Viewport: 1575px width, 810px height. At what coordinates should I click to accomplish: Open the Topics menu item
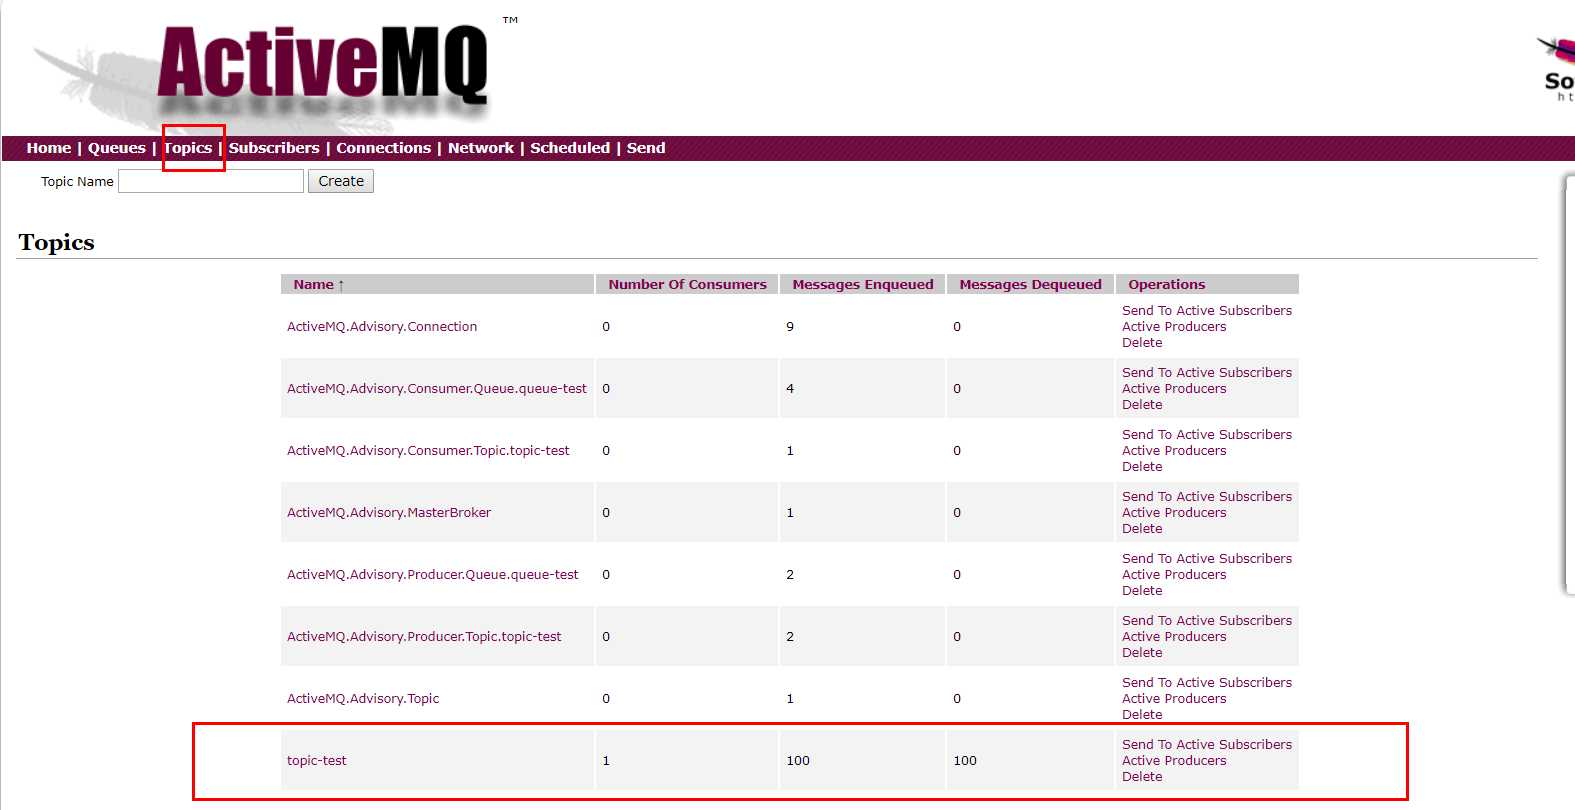tap(188, 148)
